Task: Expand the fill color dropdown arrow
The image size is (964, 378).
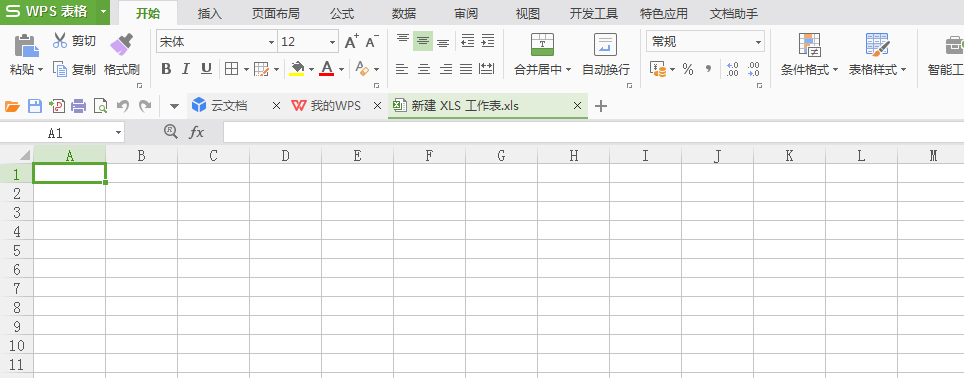Action: [x=312, y=69]
